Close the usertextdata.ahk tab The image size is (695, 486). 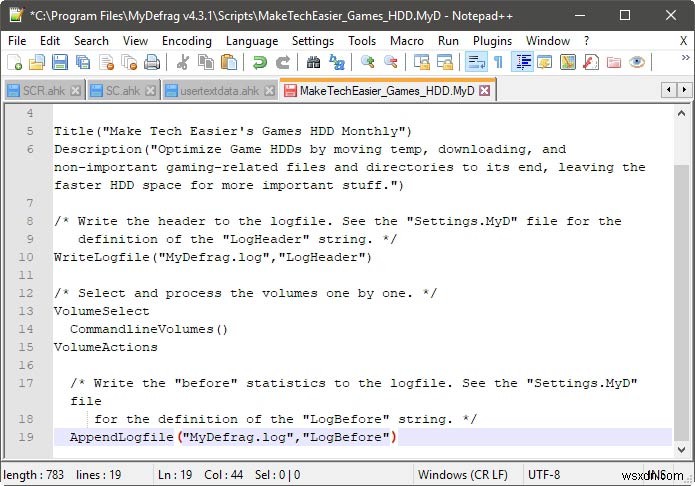tap(269, 90)
